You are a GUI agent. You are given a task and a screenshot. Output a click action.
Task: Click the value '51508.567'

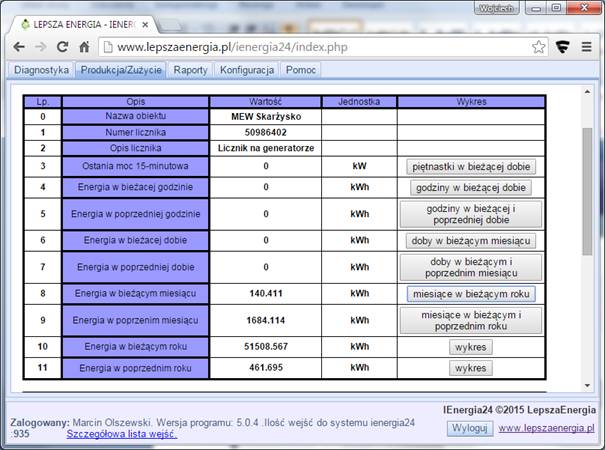point(265,347)
